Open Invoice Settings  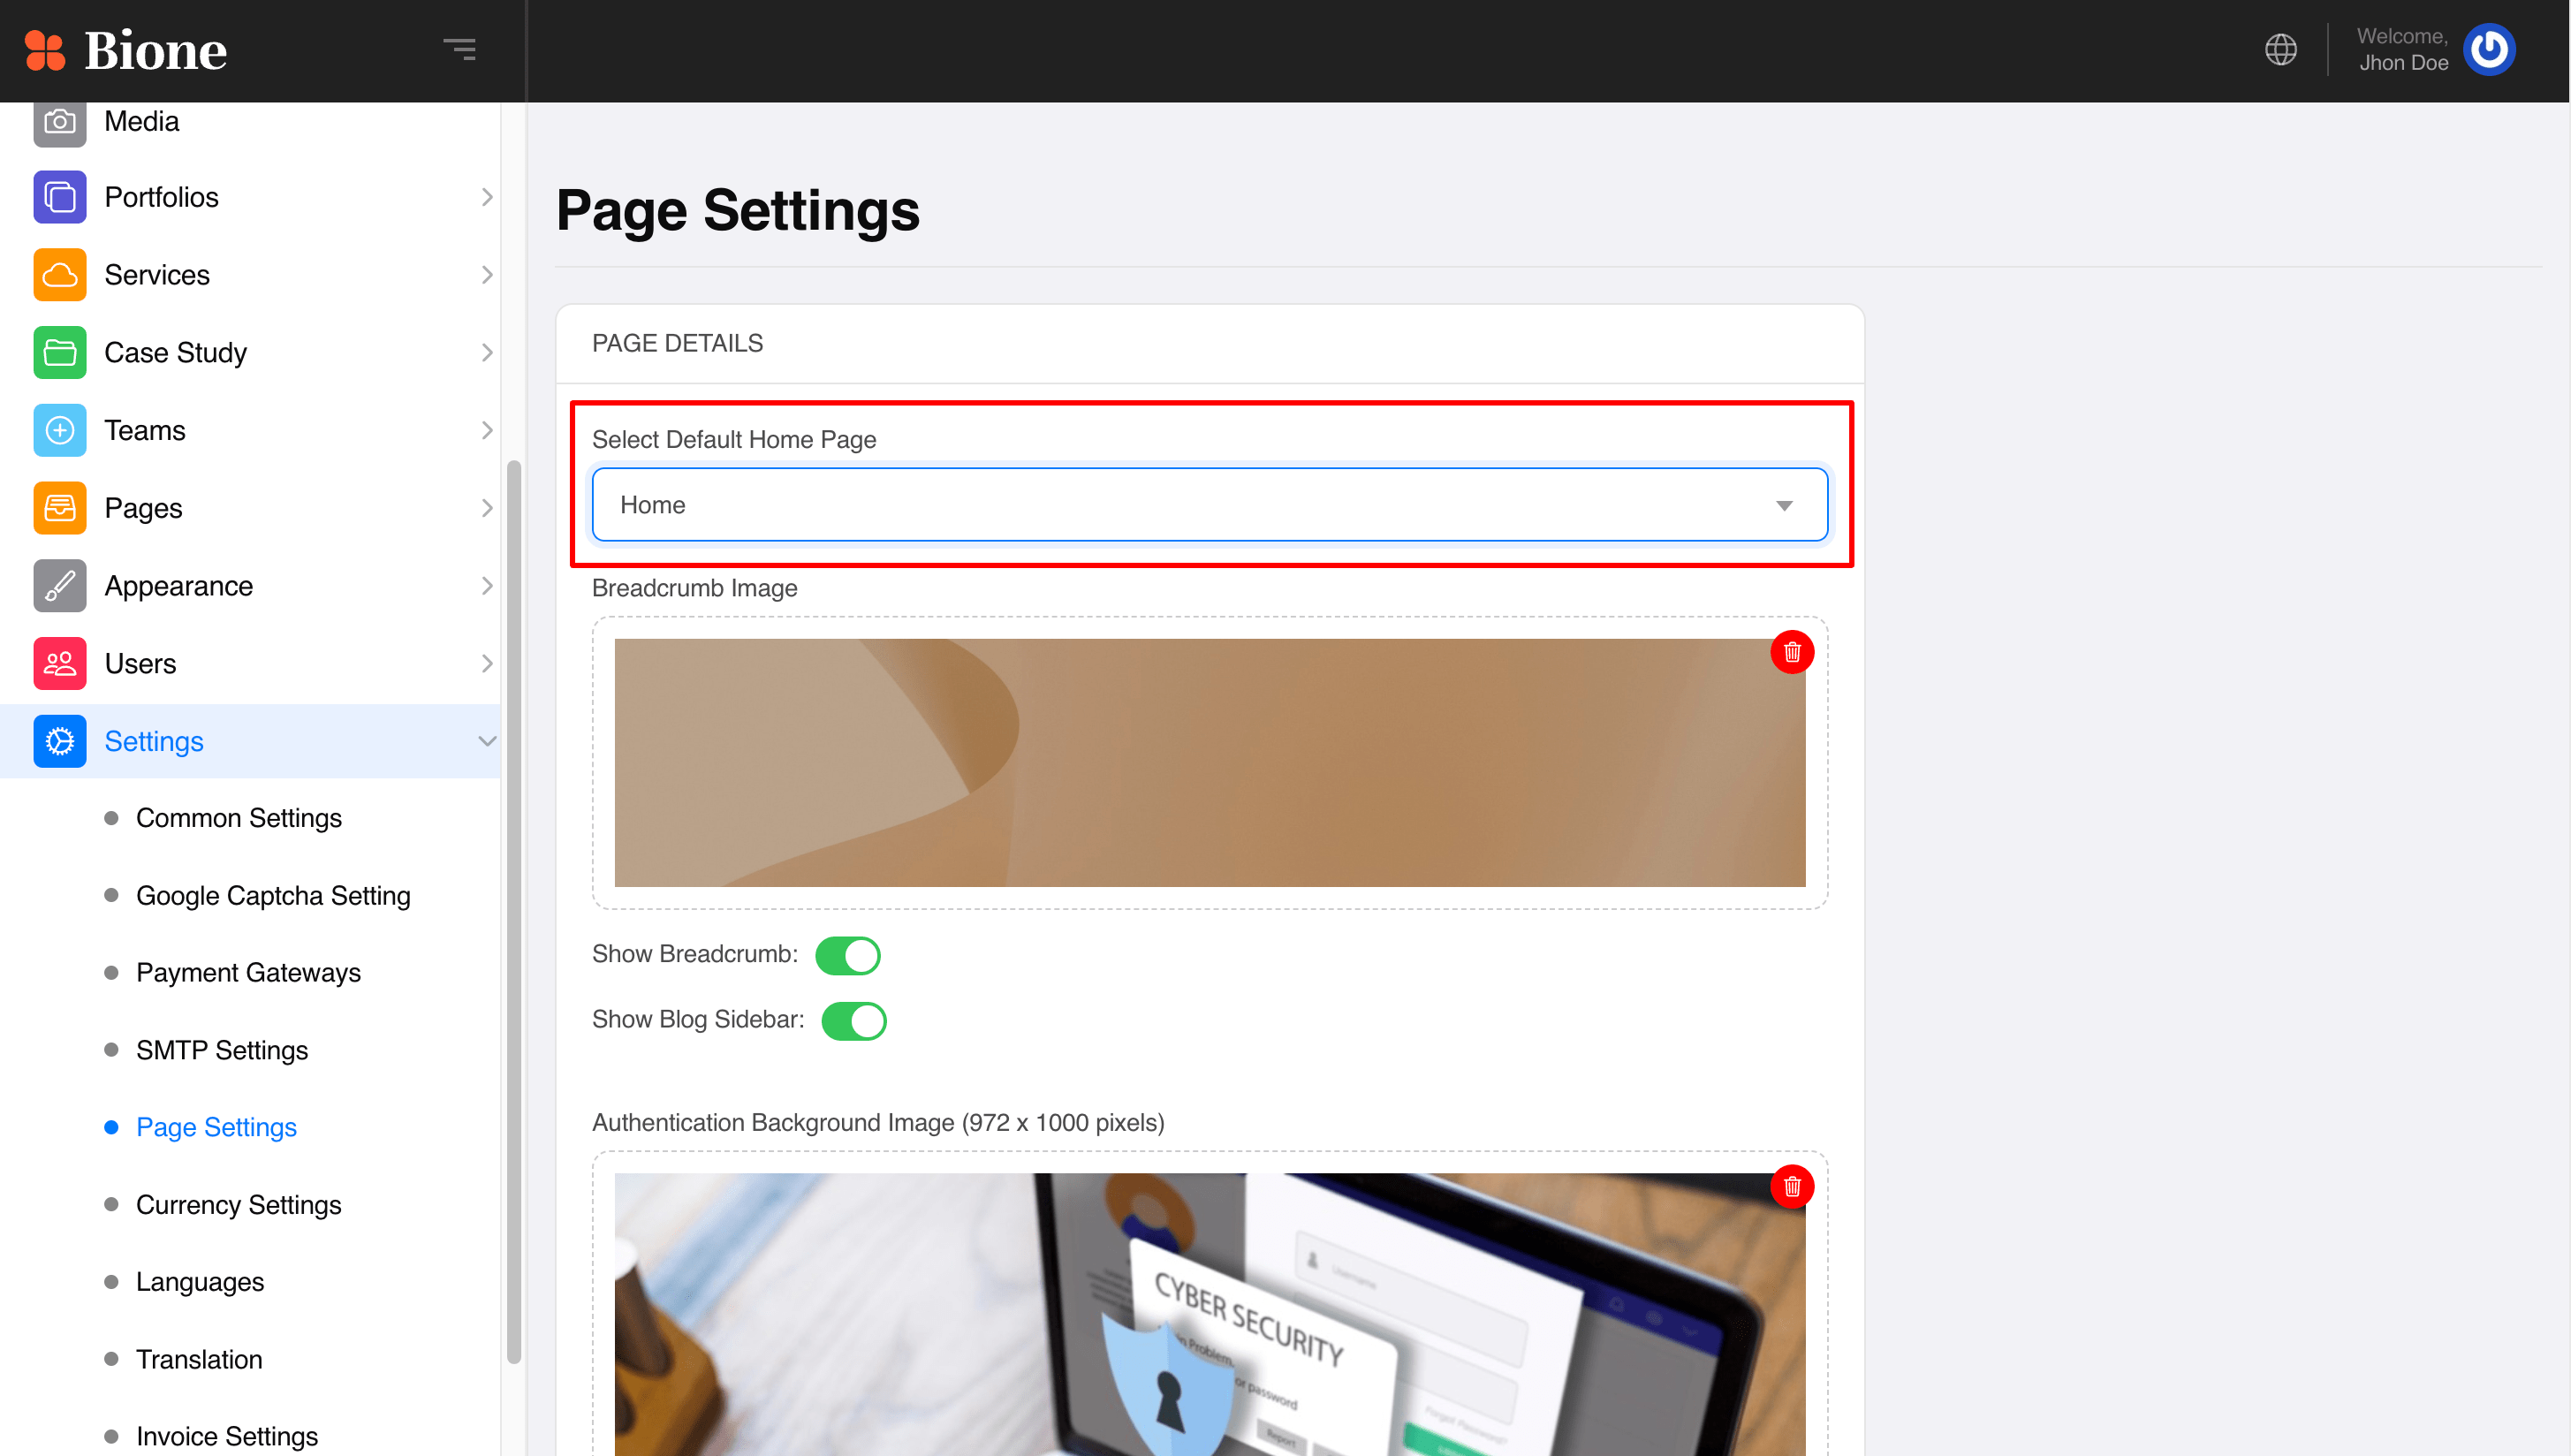(x=227, y=1437)
